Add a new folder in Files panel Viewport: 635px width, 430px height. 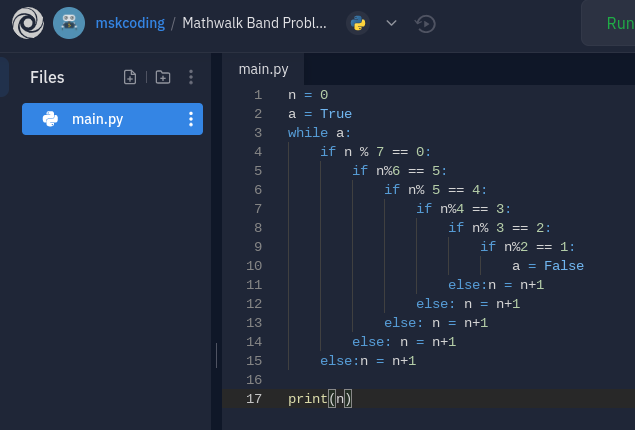pyautogui.click(x=163, y=77)
